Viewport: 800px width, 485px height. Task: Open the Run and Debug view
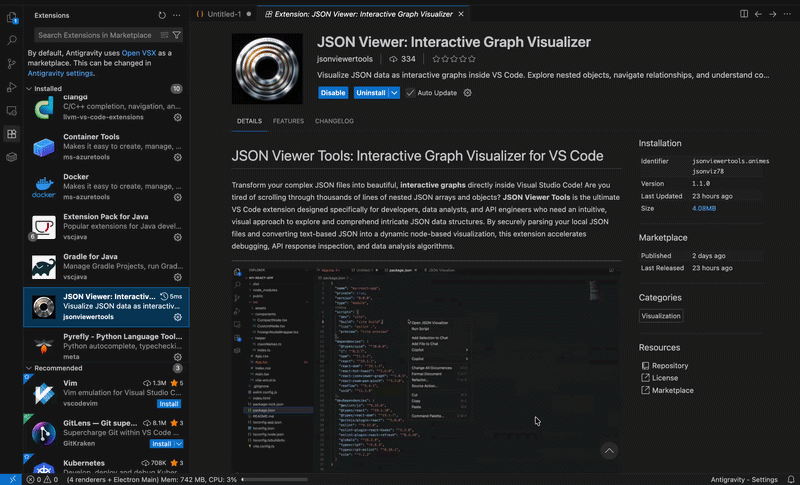point(11,87)
